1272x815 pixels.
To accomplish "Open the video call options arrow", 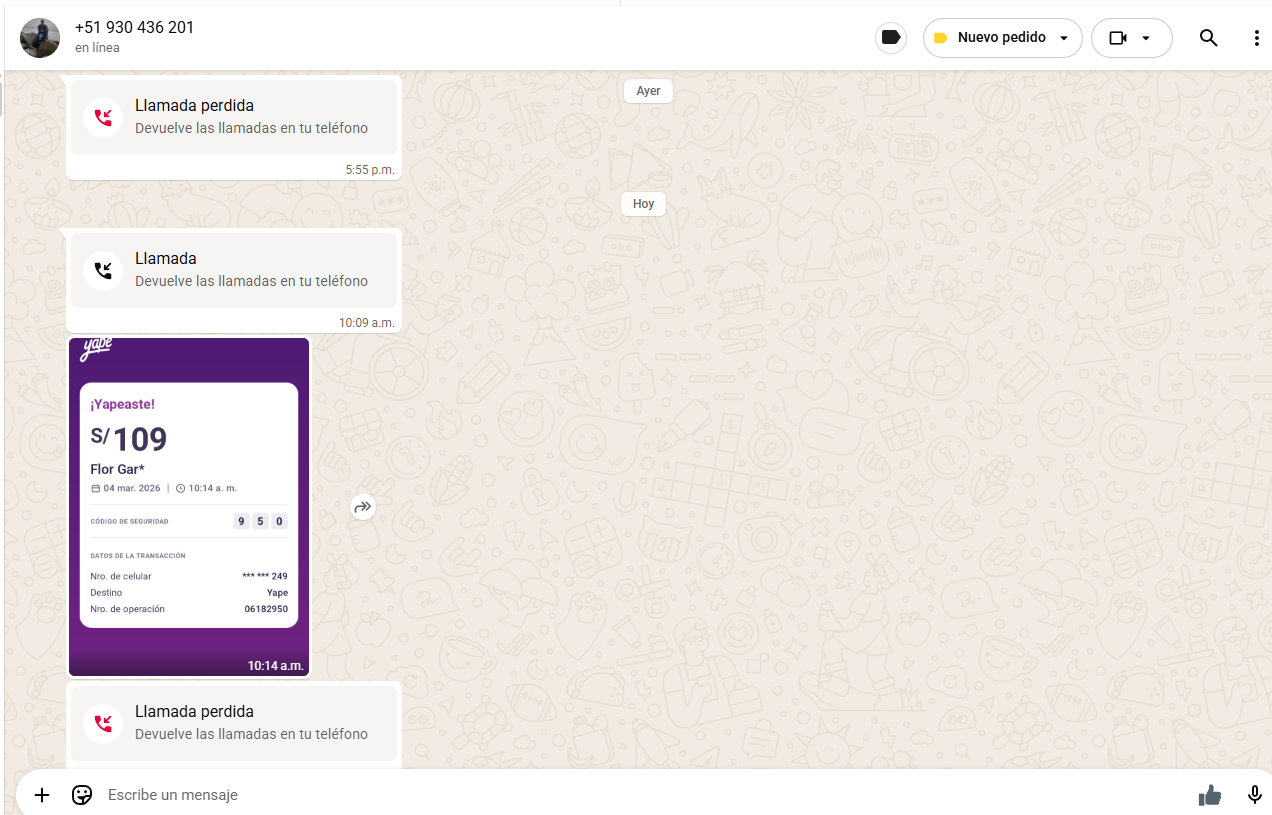I will pyautogui.click(x=1146, y=38).
